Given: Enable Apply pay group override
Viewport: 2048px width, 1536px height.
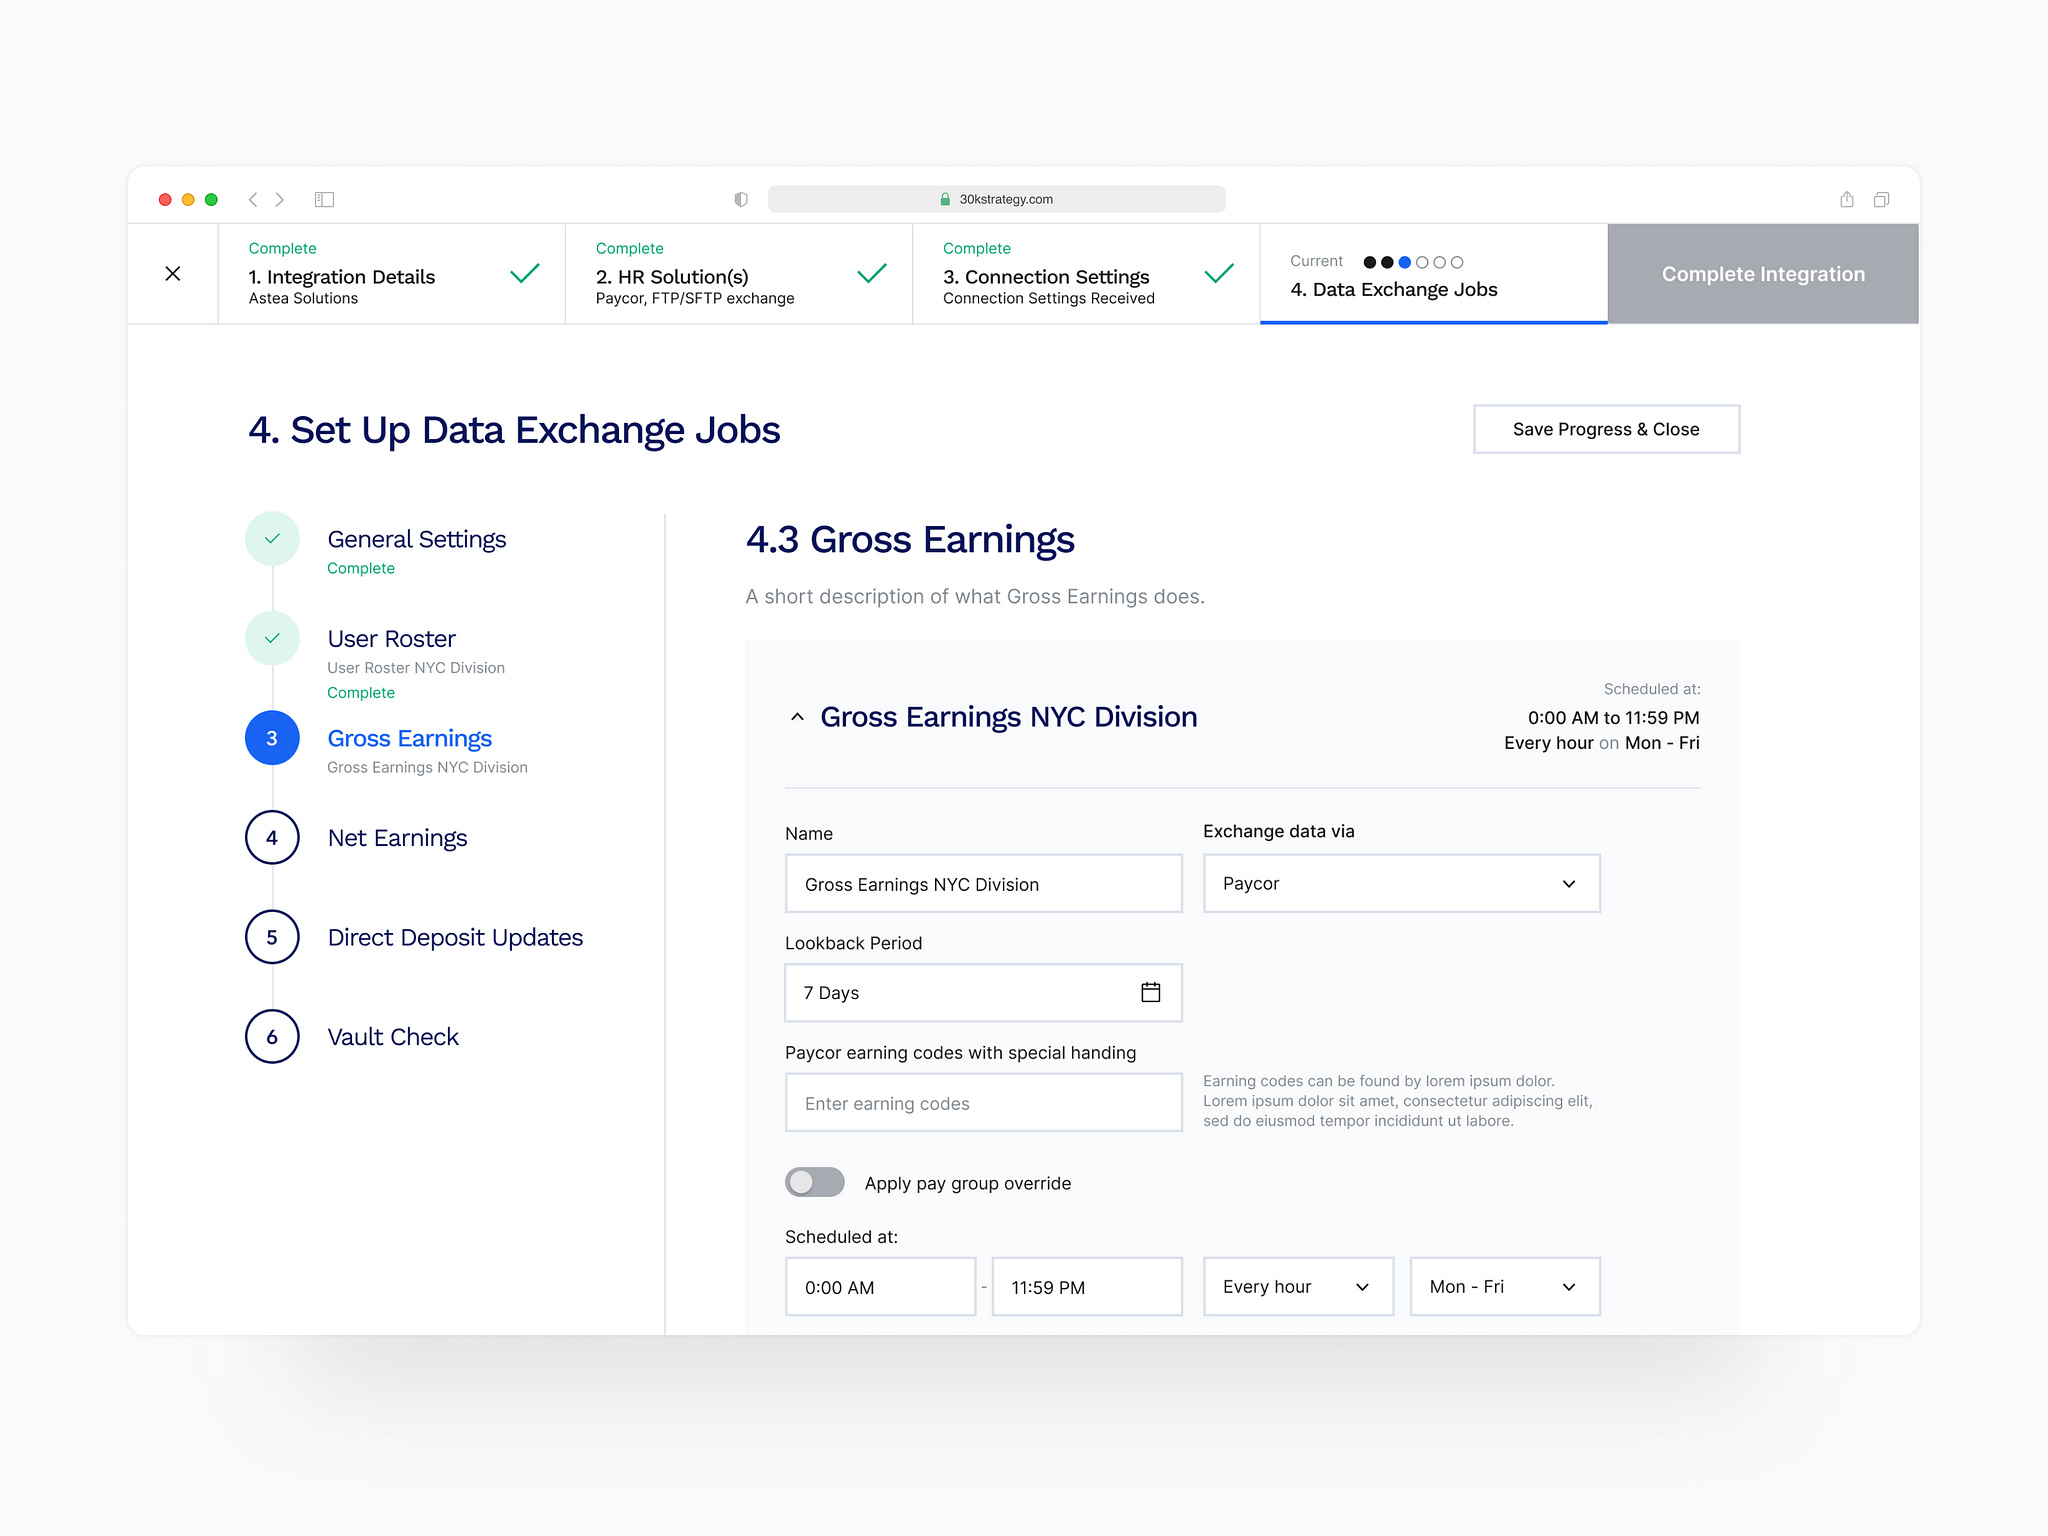Looking at the screenshot, I should (x=814, y=1182).
